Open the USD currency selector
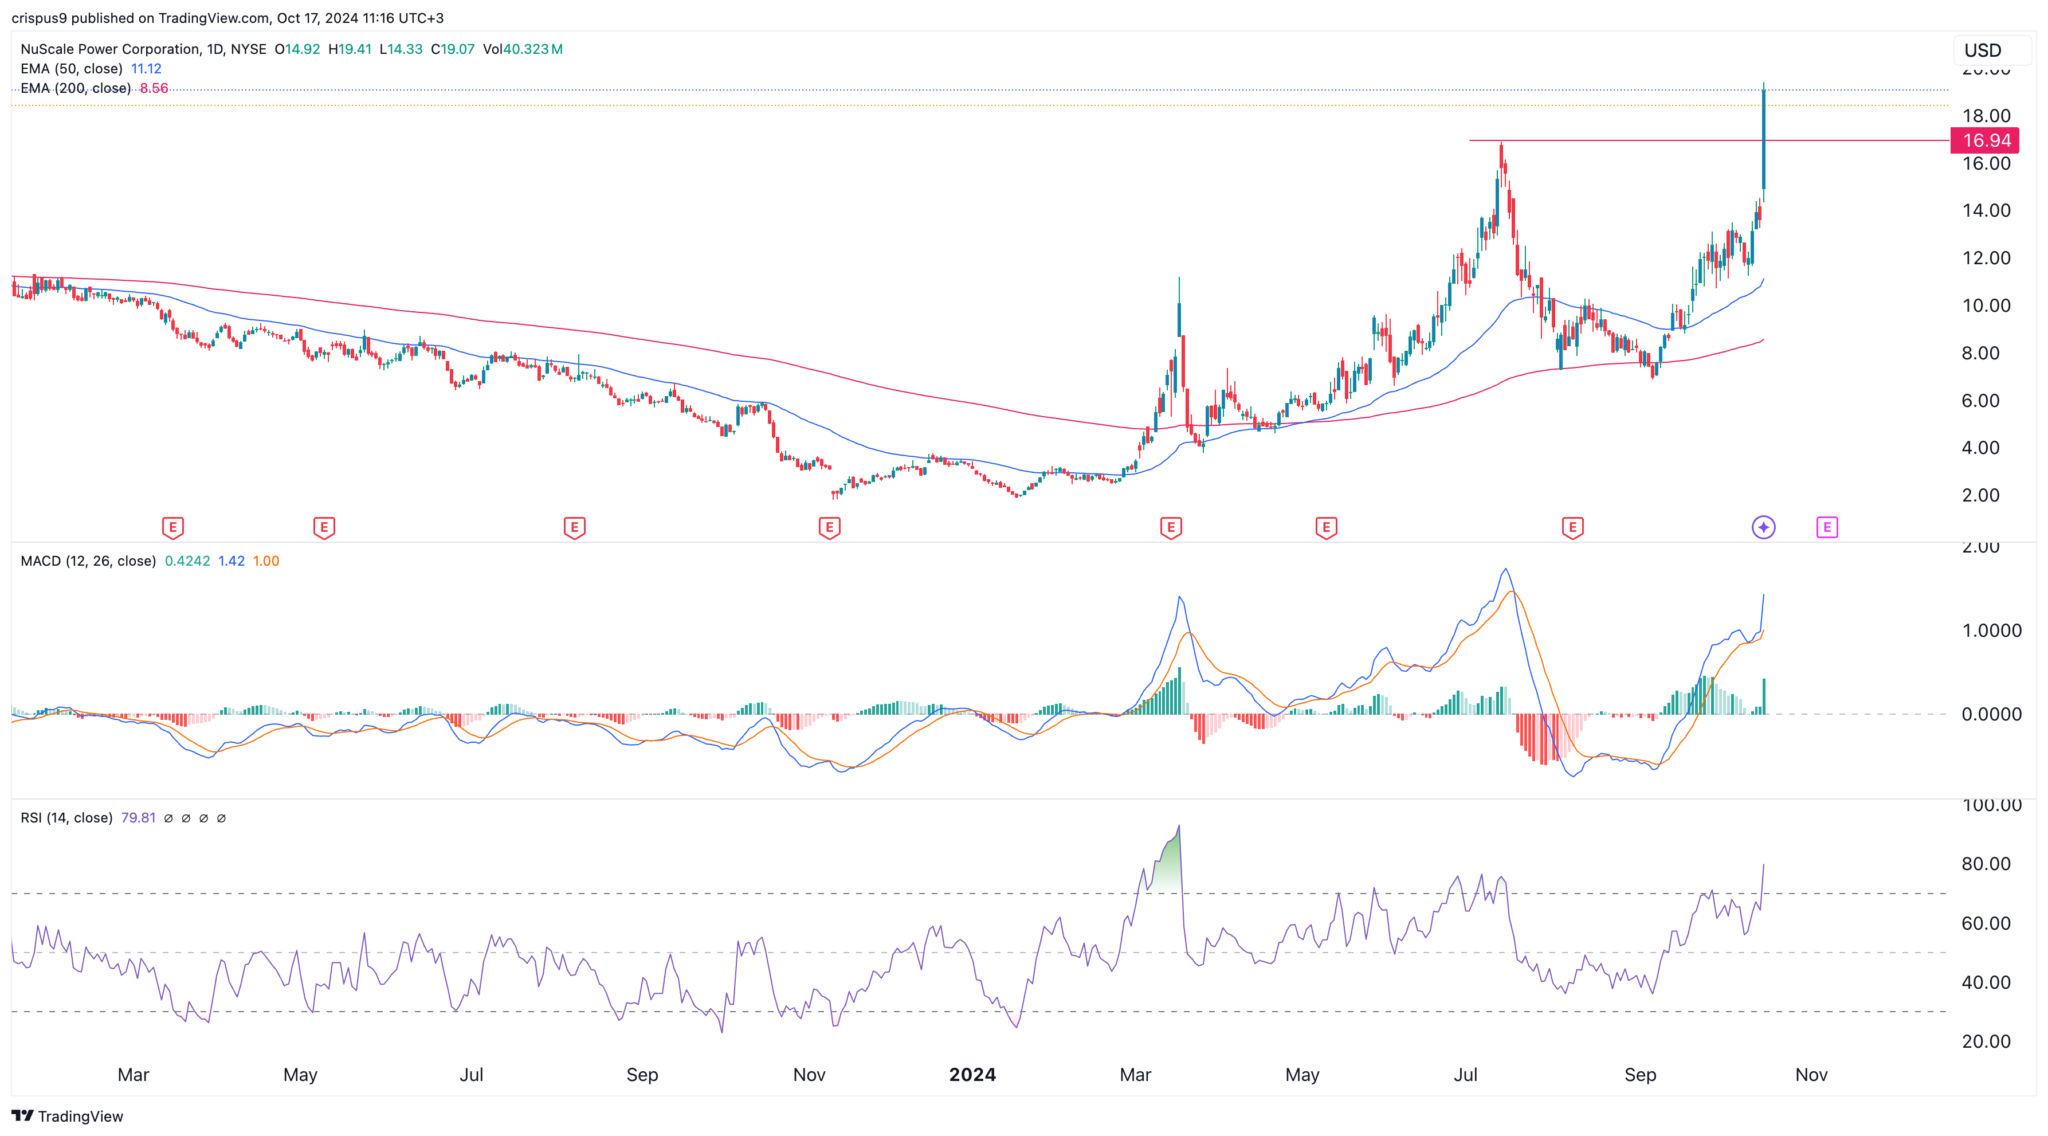2048x1136 pixels. (1990, 50)
